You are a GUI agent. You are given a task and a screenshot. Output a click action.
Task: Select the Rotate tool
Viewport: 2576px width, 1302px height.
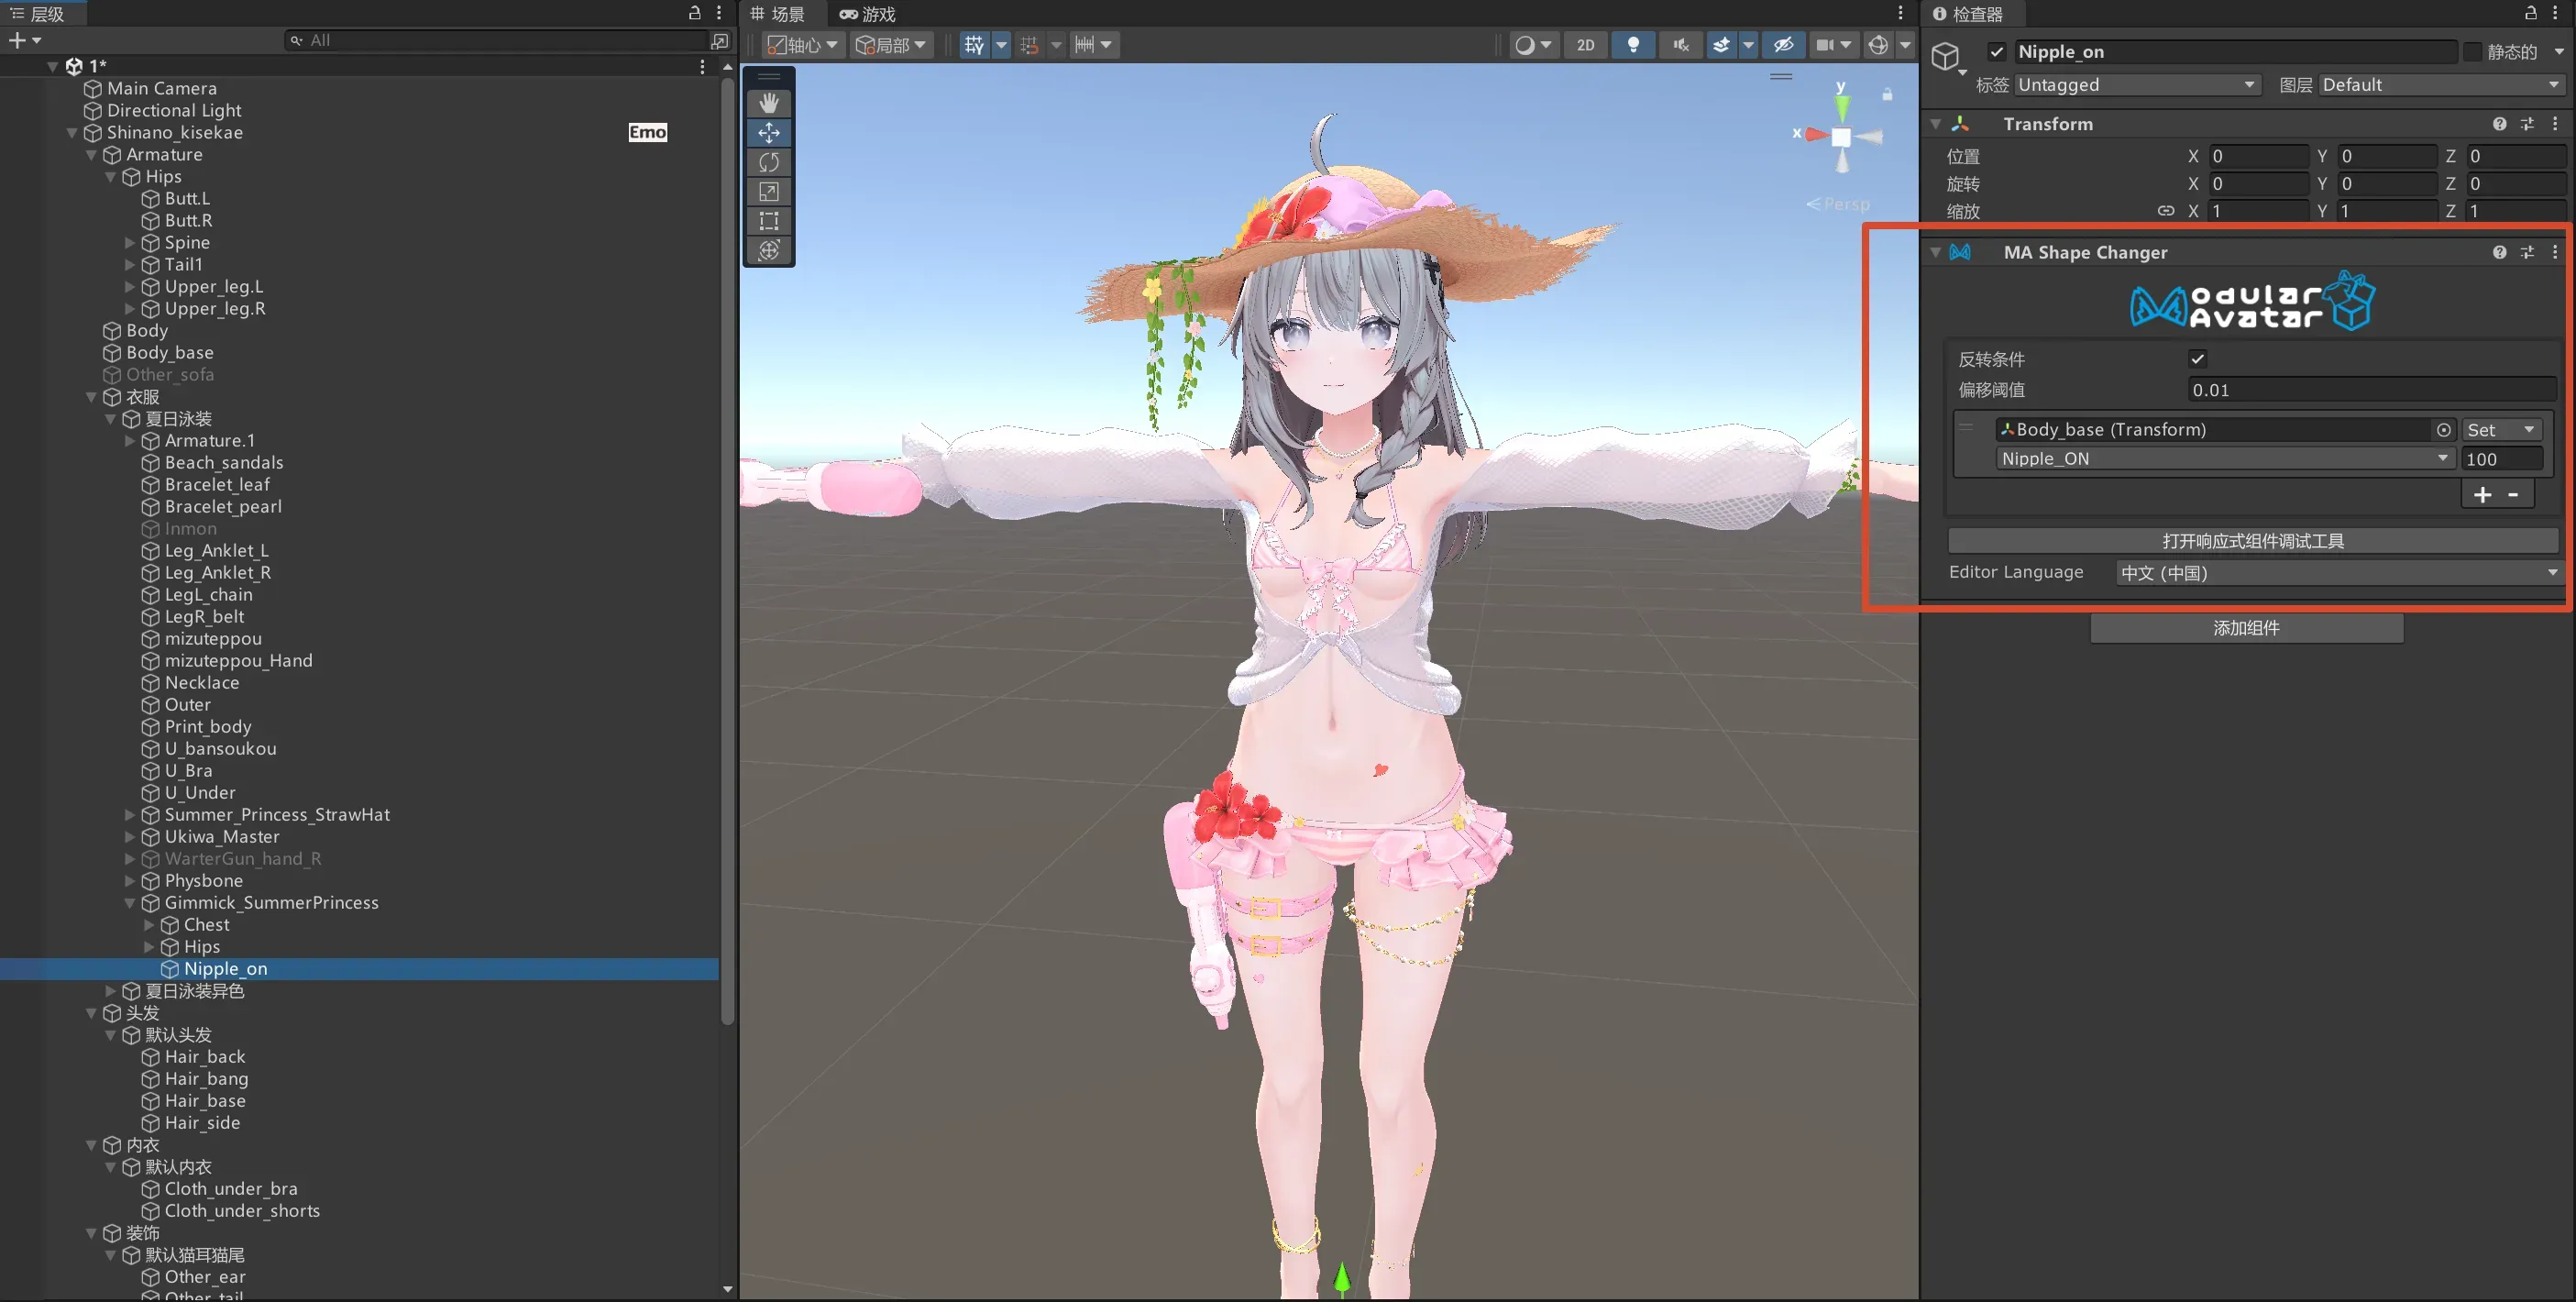(768, 162)
